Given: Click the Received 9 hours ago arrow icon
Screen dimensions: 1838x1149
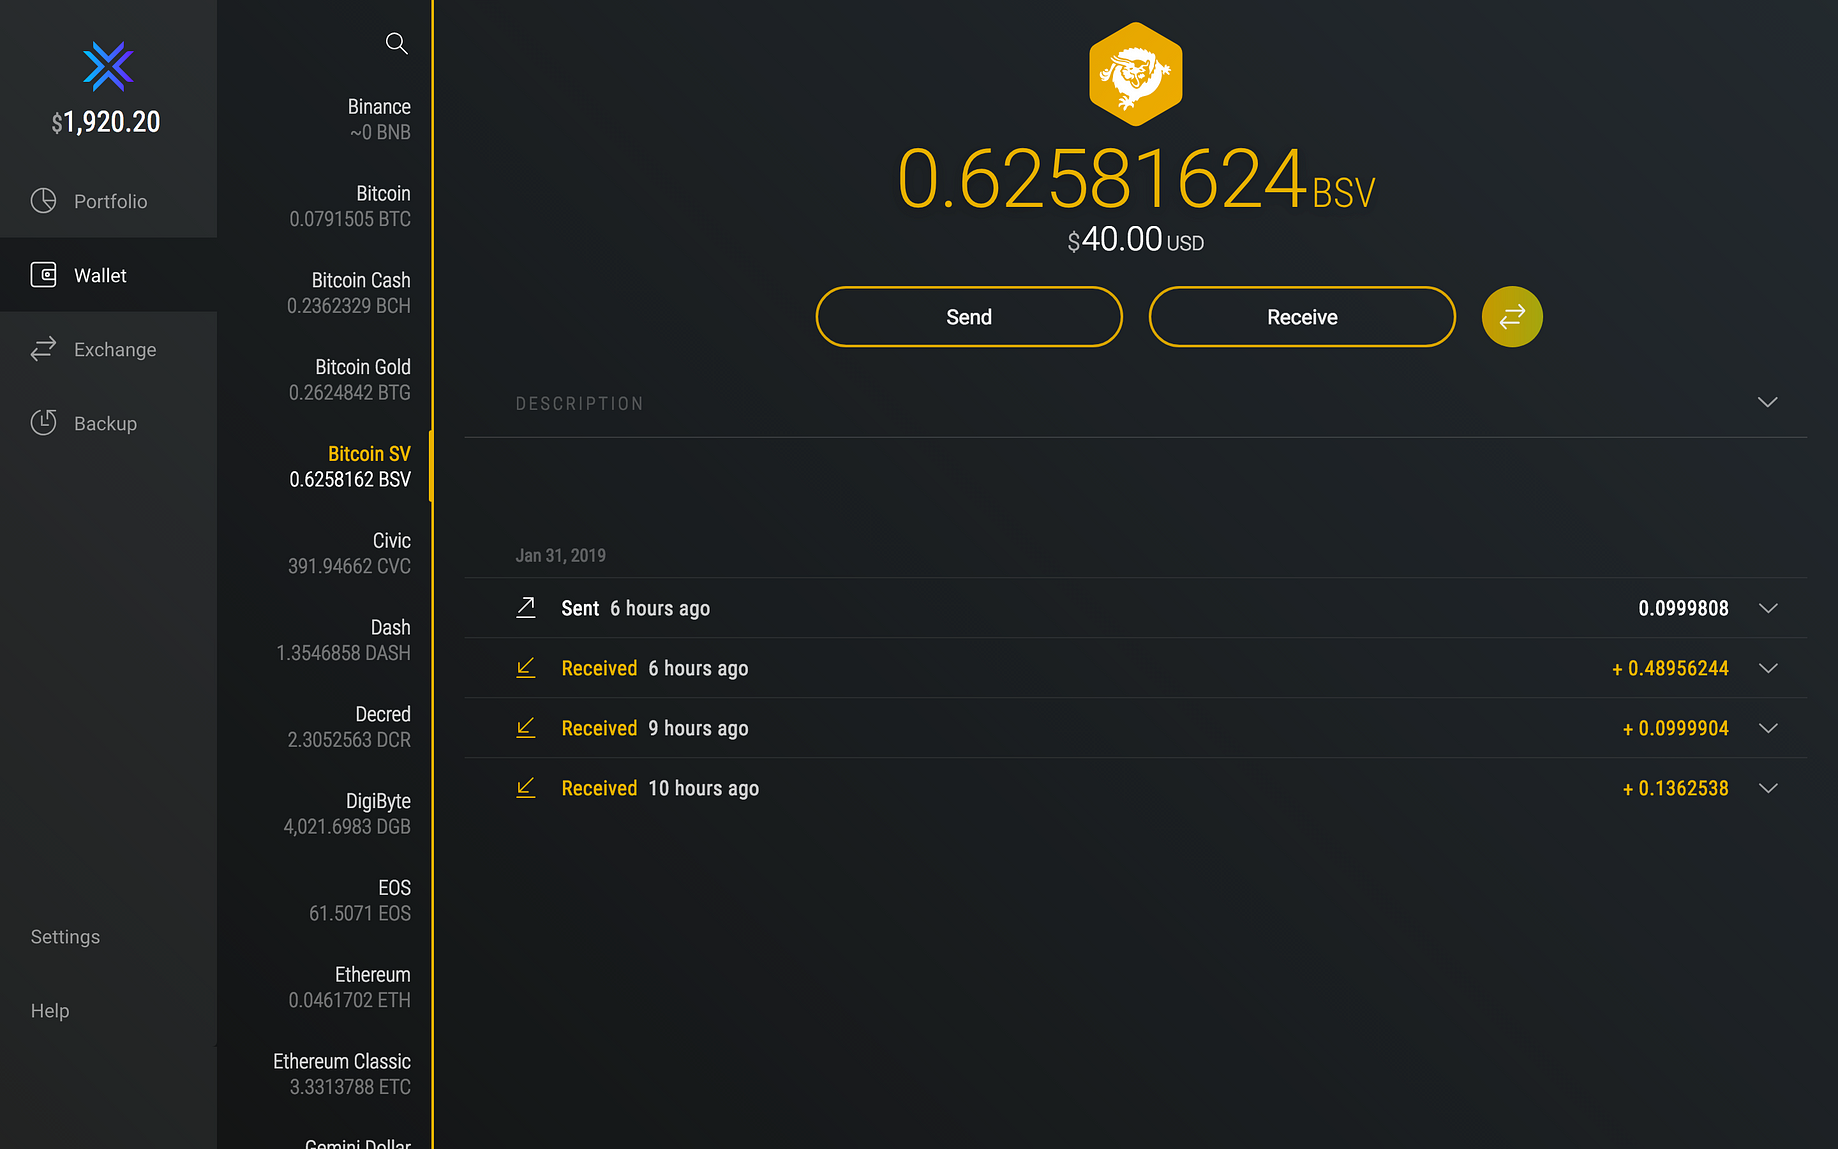Looking at the screenshot, I should [526, 728].
